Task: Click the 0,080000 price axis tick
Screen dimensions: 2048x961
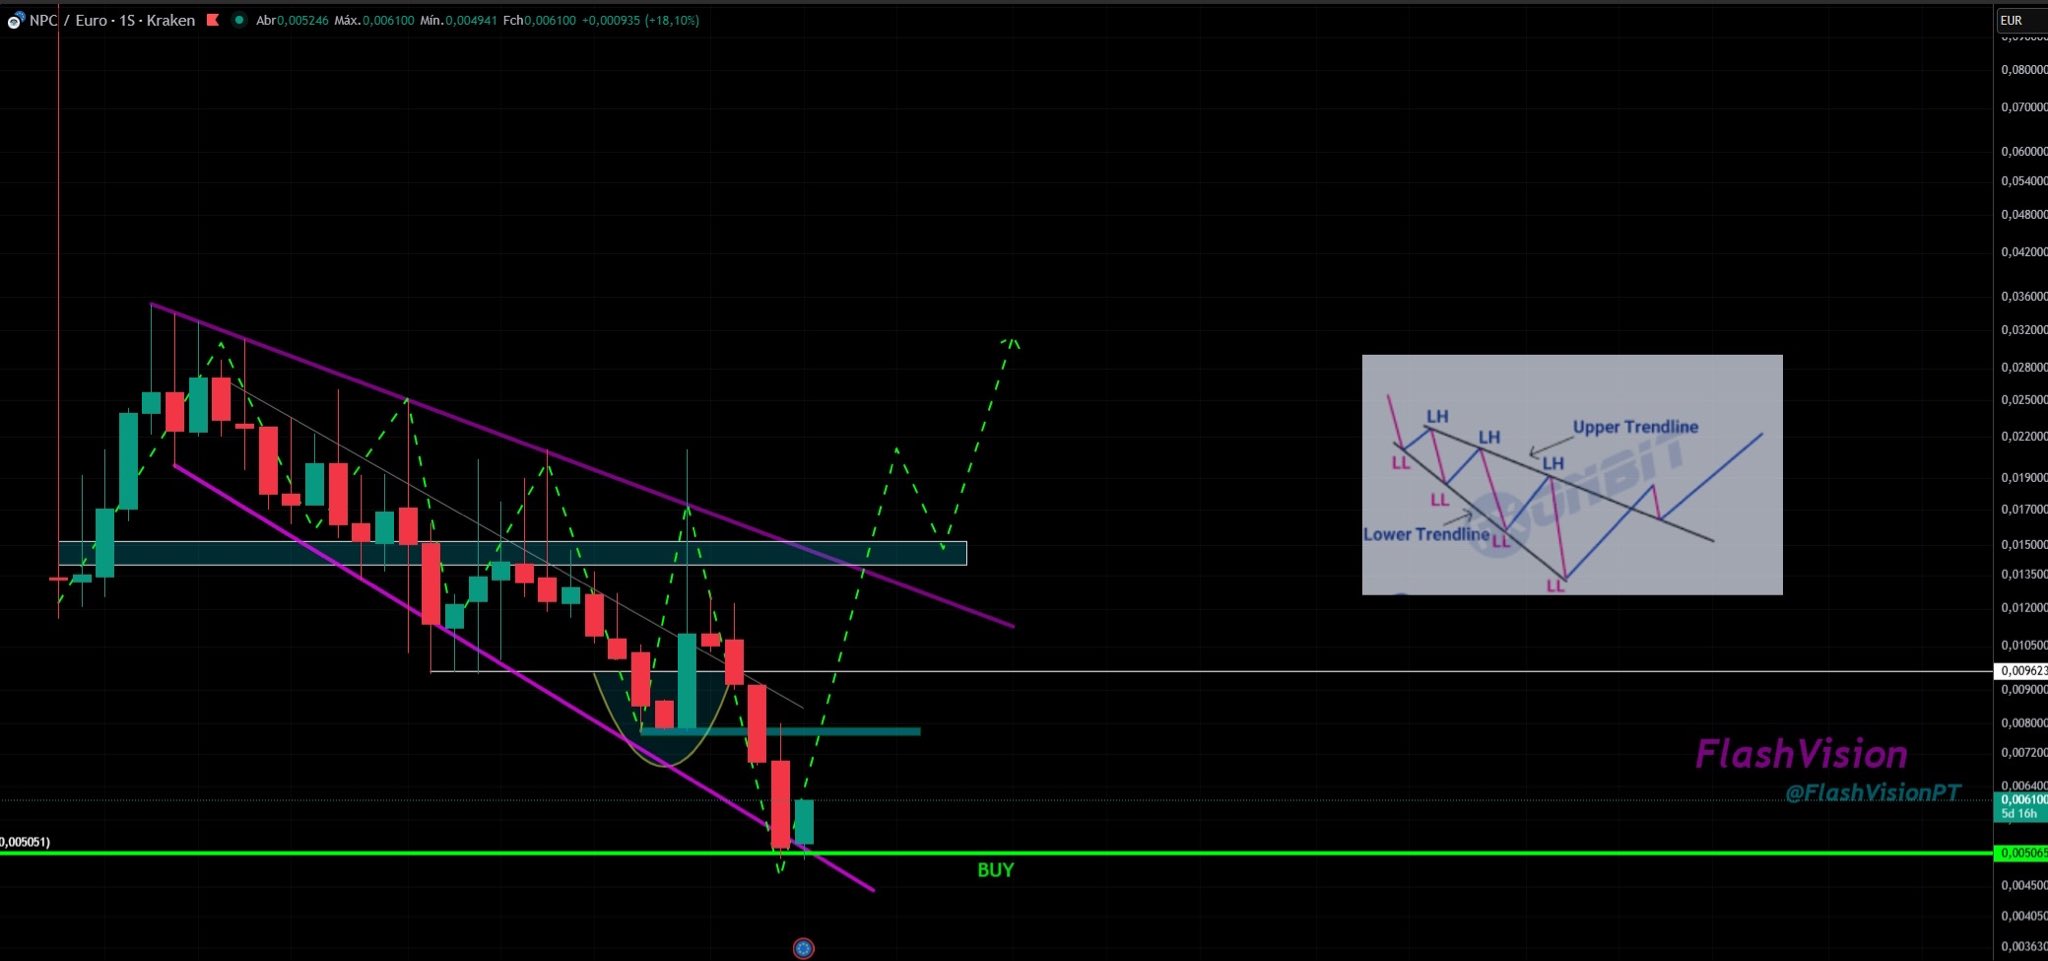Action: 2023,70
